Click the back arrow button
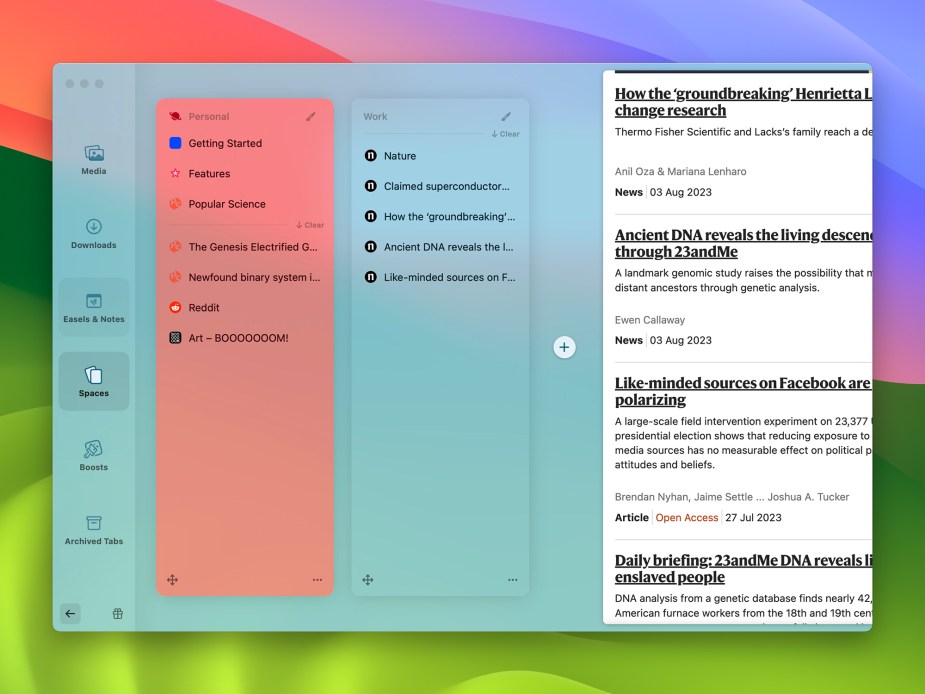The width and height of the screenshot is (925, 694). [70, 614]
